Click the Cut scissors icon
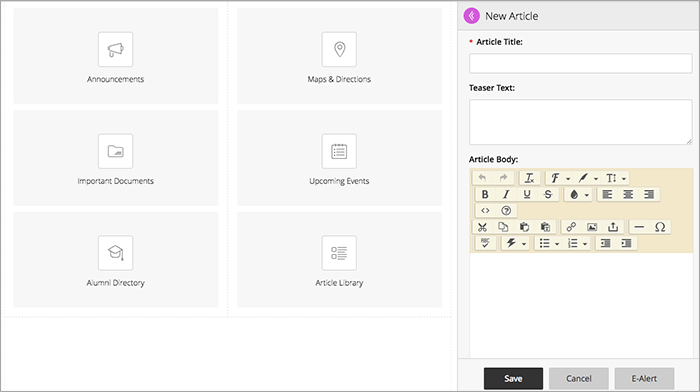 482,227
